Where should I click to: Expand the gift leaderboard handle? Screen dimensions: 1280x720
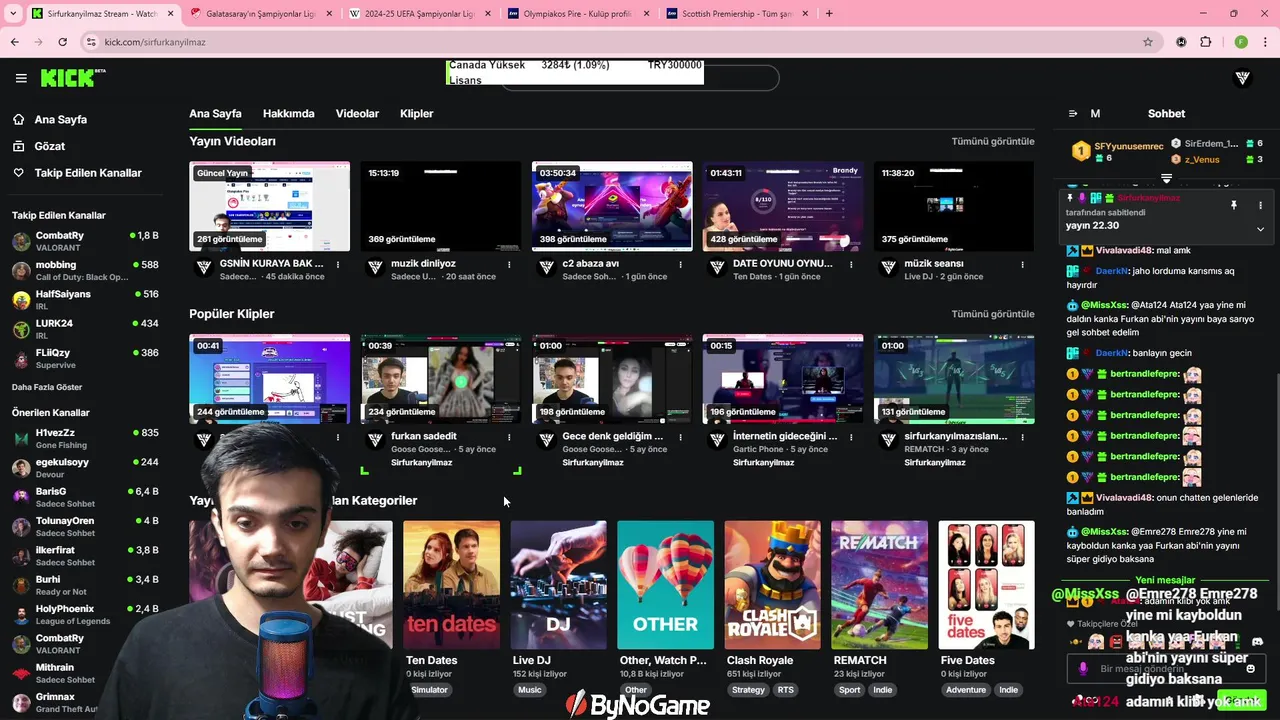tap(1166, 178)
